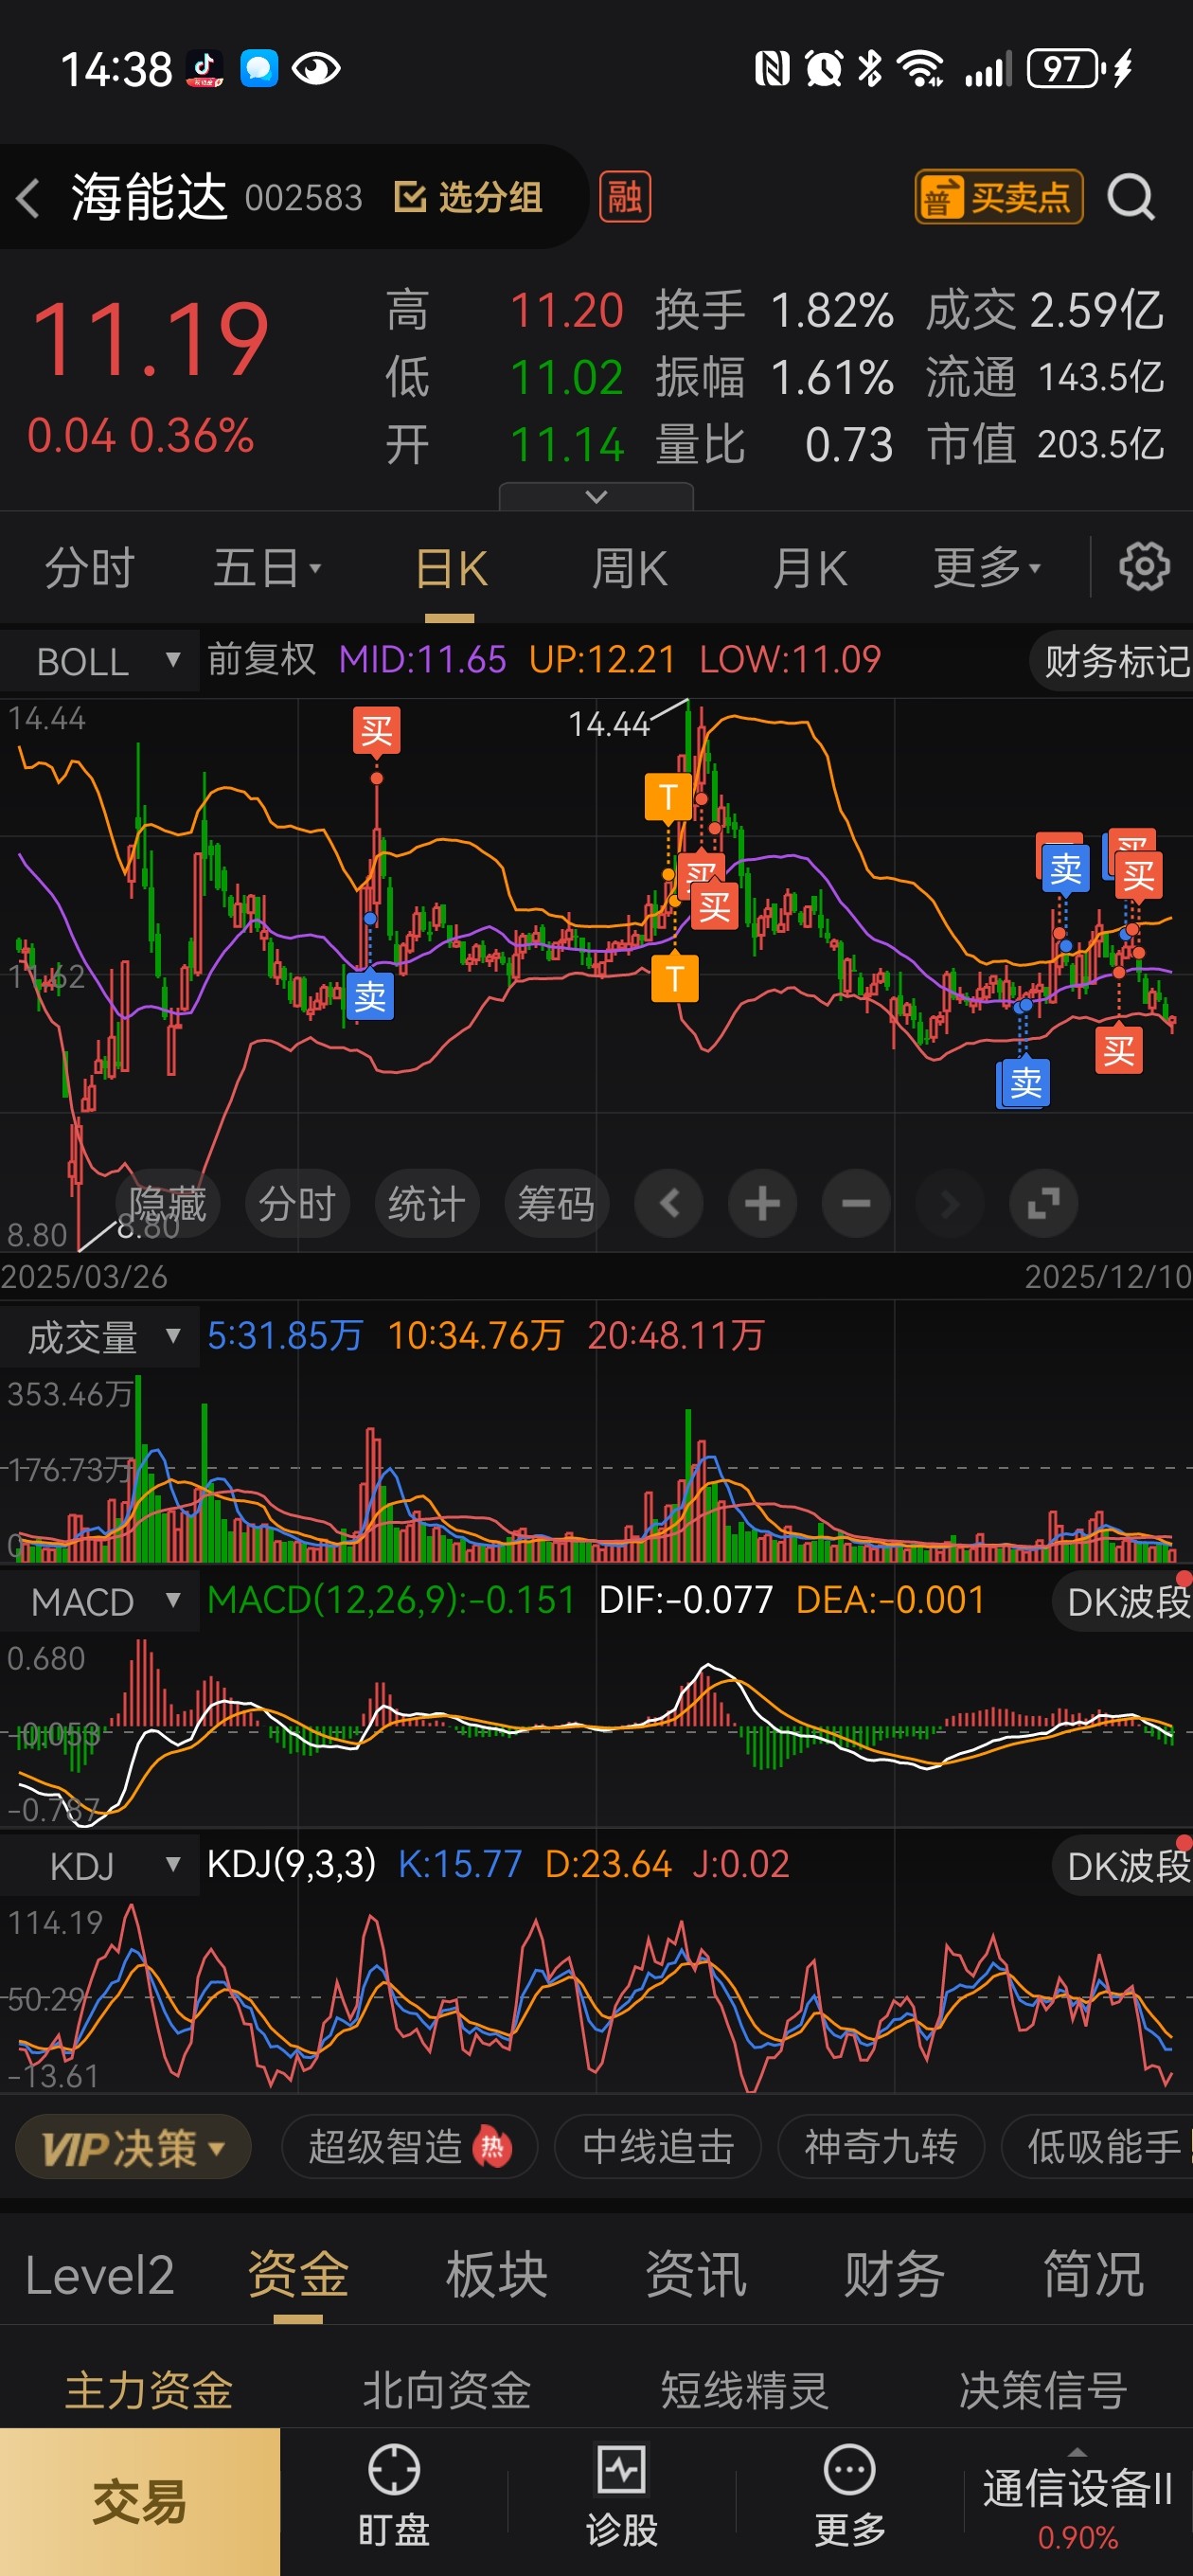Screen dimensions: 1193x2576
Task: Tap the 选分组 checkbox icon
Action: click(x=409, y=197)
